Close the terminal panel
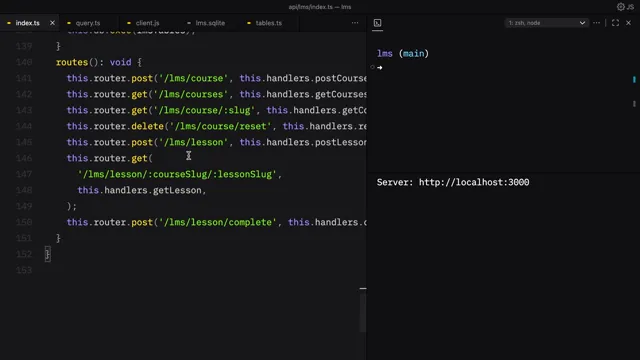This screenshot has width=640, height=360. click(x=629, y=23)
